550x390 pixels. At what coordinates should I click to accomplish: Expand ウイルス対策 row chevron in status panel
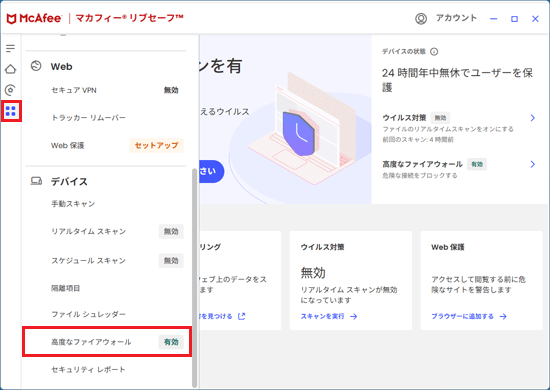(532, 118)
